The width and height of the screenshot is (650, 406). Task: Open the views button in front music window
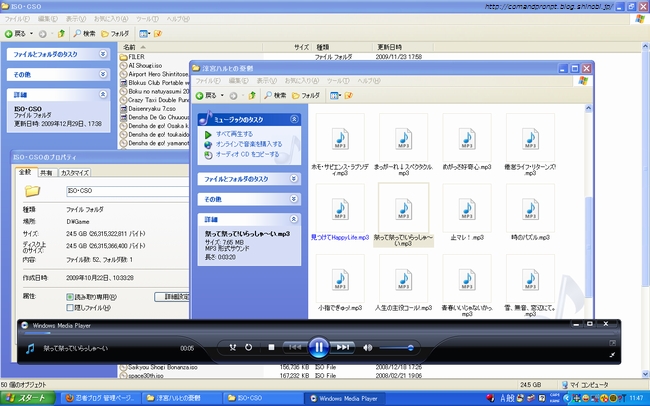[x=335, y=96]
